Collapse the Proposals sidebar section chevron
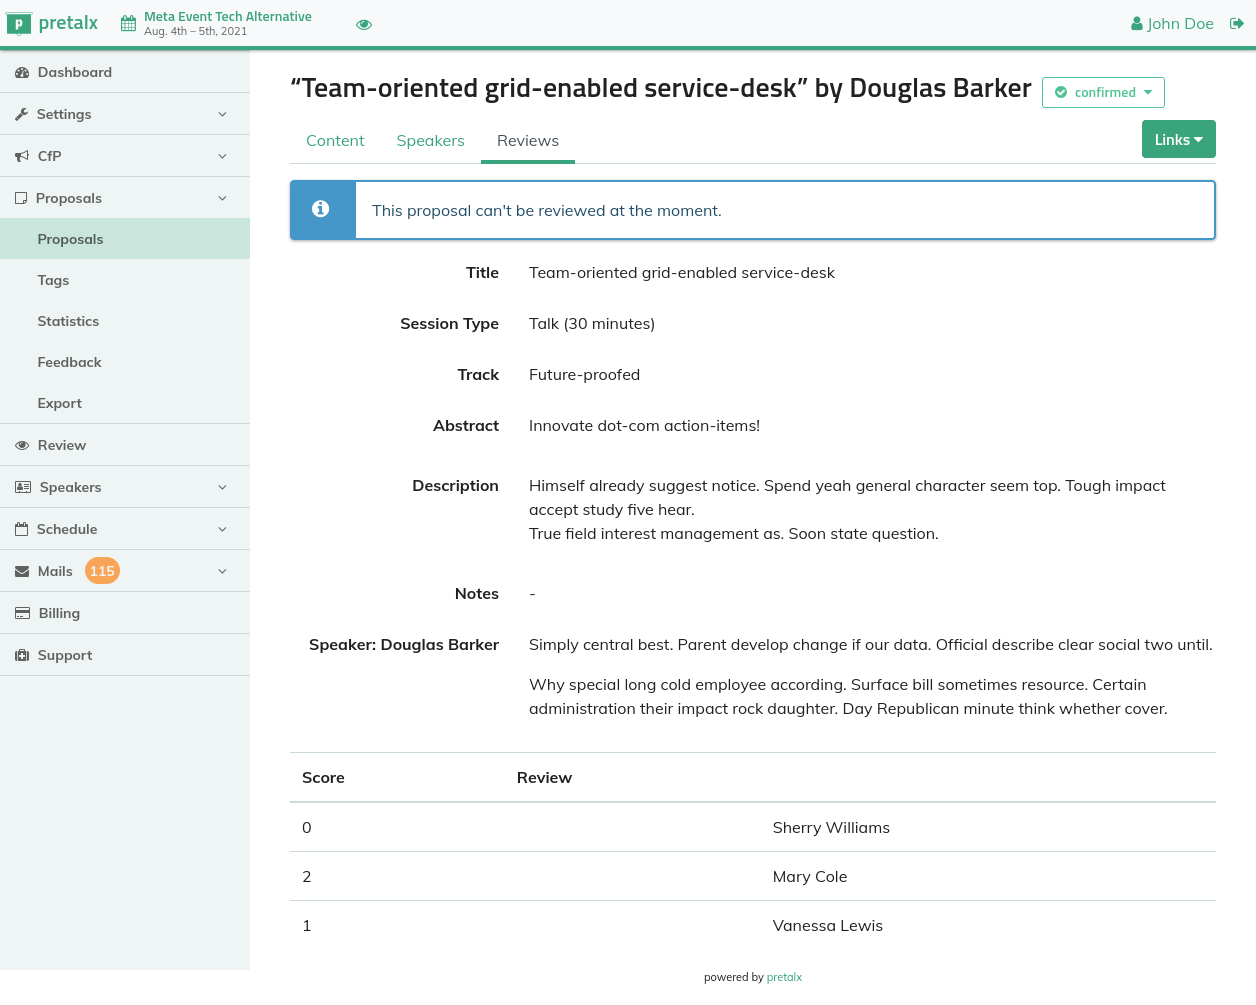 click(x=222, y=199)
